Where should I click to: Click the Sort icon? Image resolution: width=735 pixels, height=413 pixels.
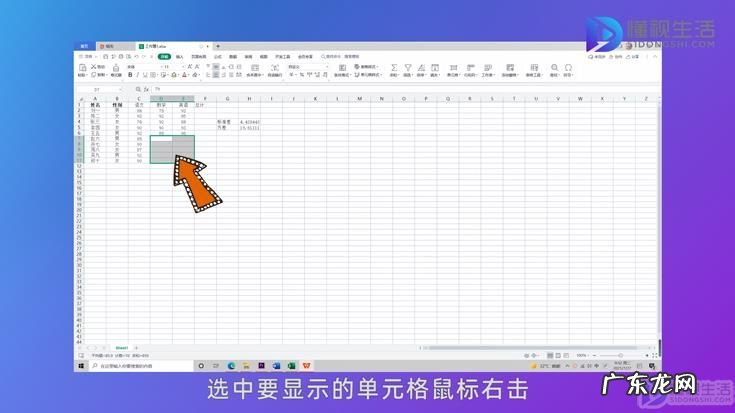[x=421, y=68]
